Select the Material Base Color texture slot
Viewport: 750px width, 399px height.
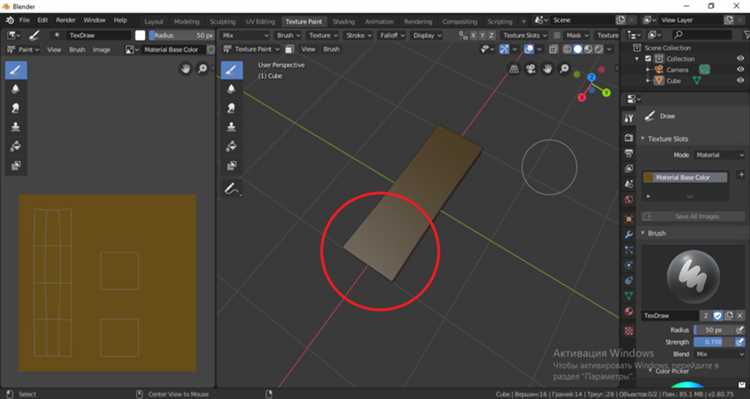685,177
